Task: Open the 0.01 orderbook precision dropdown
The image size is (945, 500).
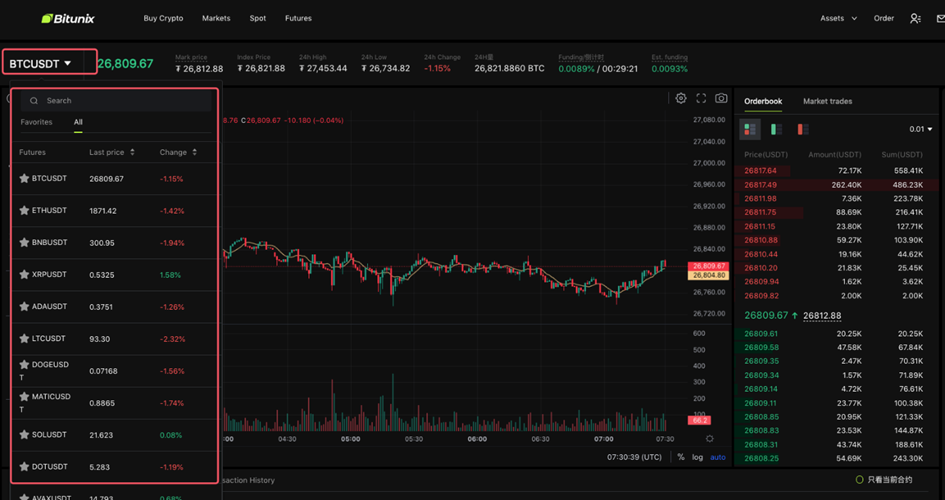Action: (x=921, y=130)
